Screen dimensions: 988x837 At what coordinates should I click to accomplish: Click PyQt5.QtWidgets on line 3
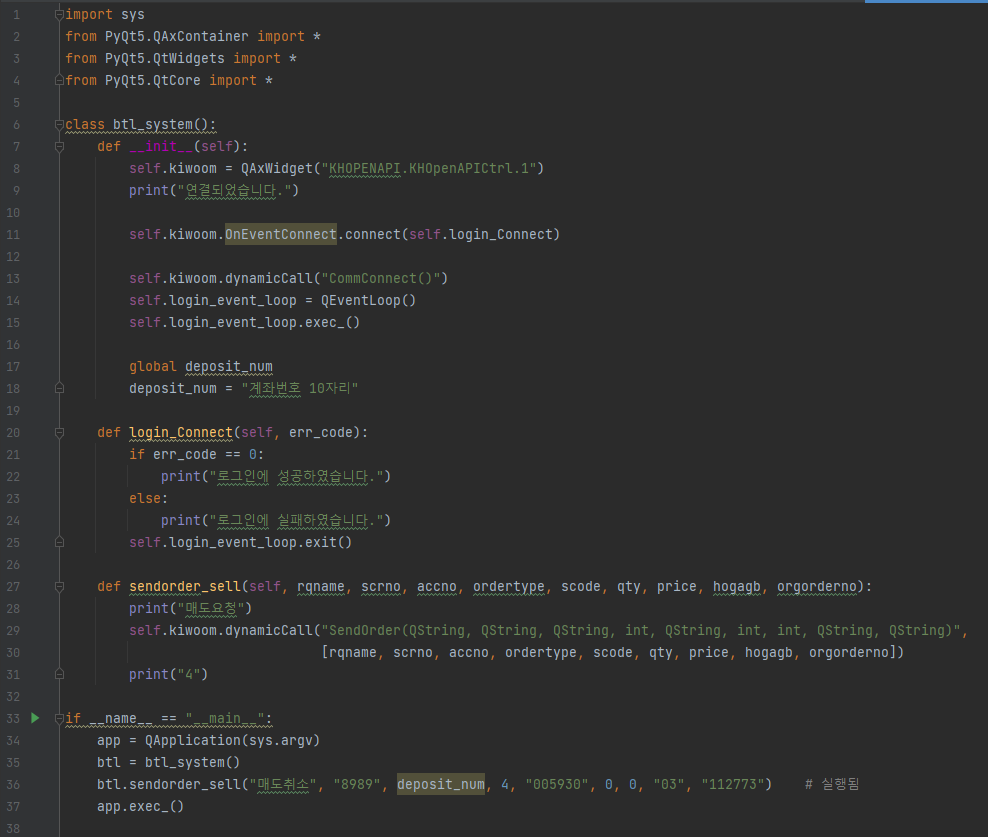pos(164,58)
